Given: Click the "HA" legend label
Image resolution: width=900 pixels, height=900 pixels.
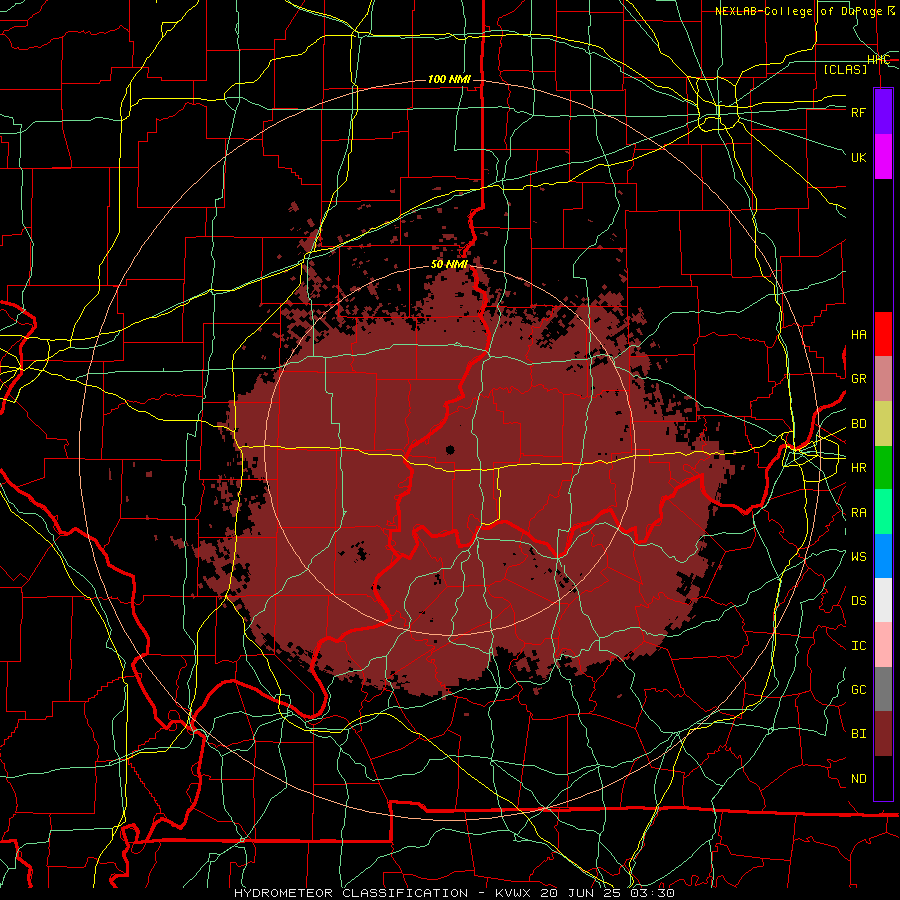Looking at the screenshot, I should [x=858, y=335].
